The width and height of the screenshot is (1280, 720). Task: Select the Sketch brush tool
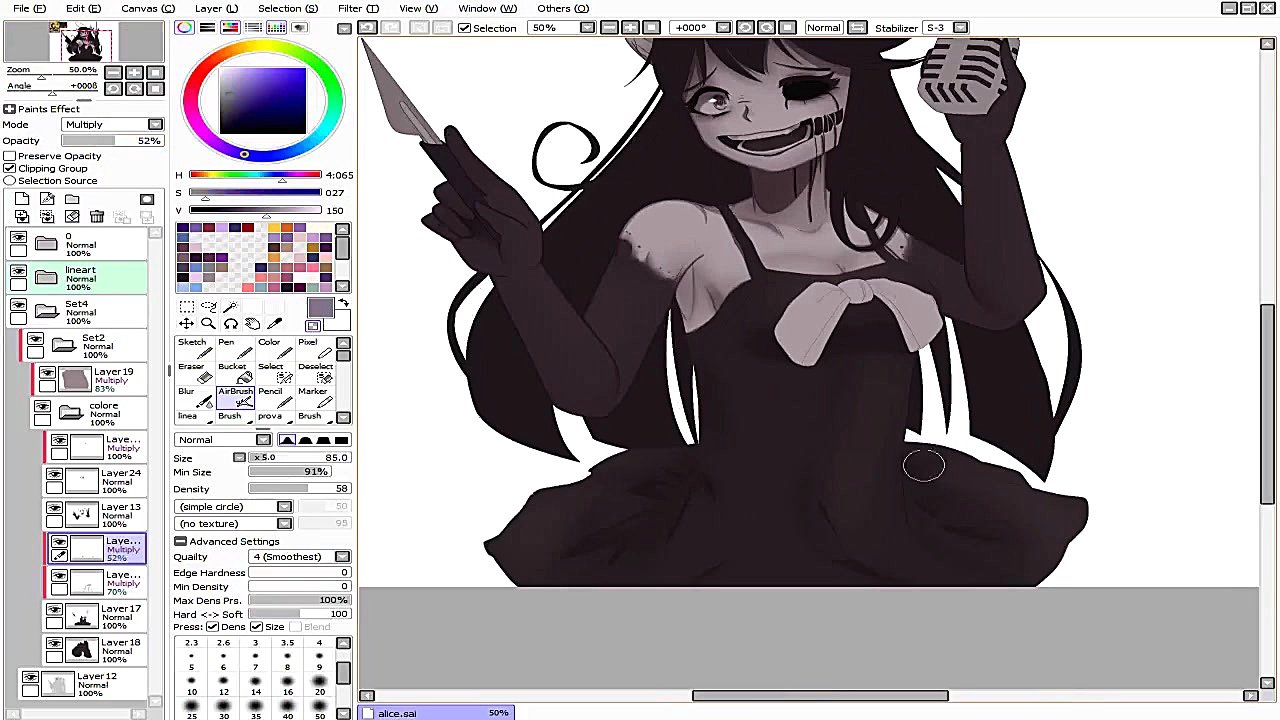click(193, 348)
